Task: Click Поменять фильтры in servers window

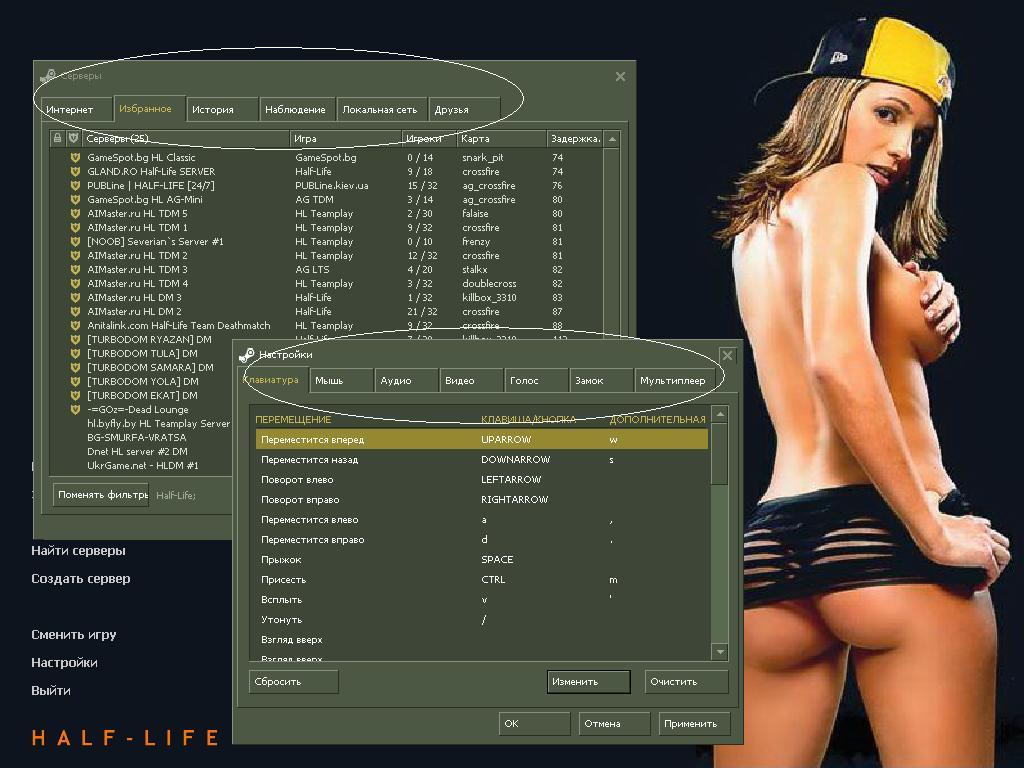Action: pyautogui.click(x=101, y=494)
